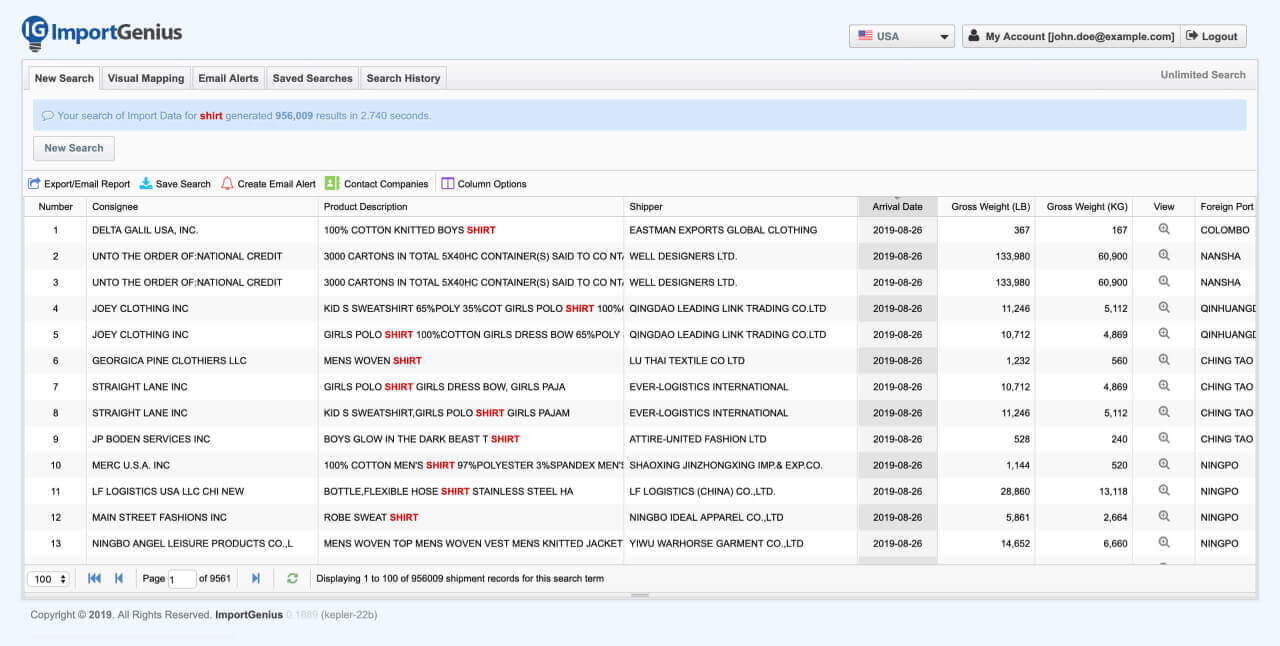Sort by the Arrival Date column header
The height and width of the screenshot is (646, 1280).
[x=897, y=207]
